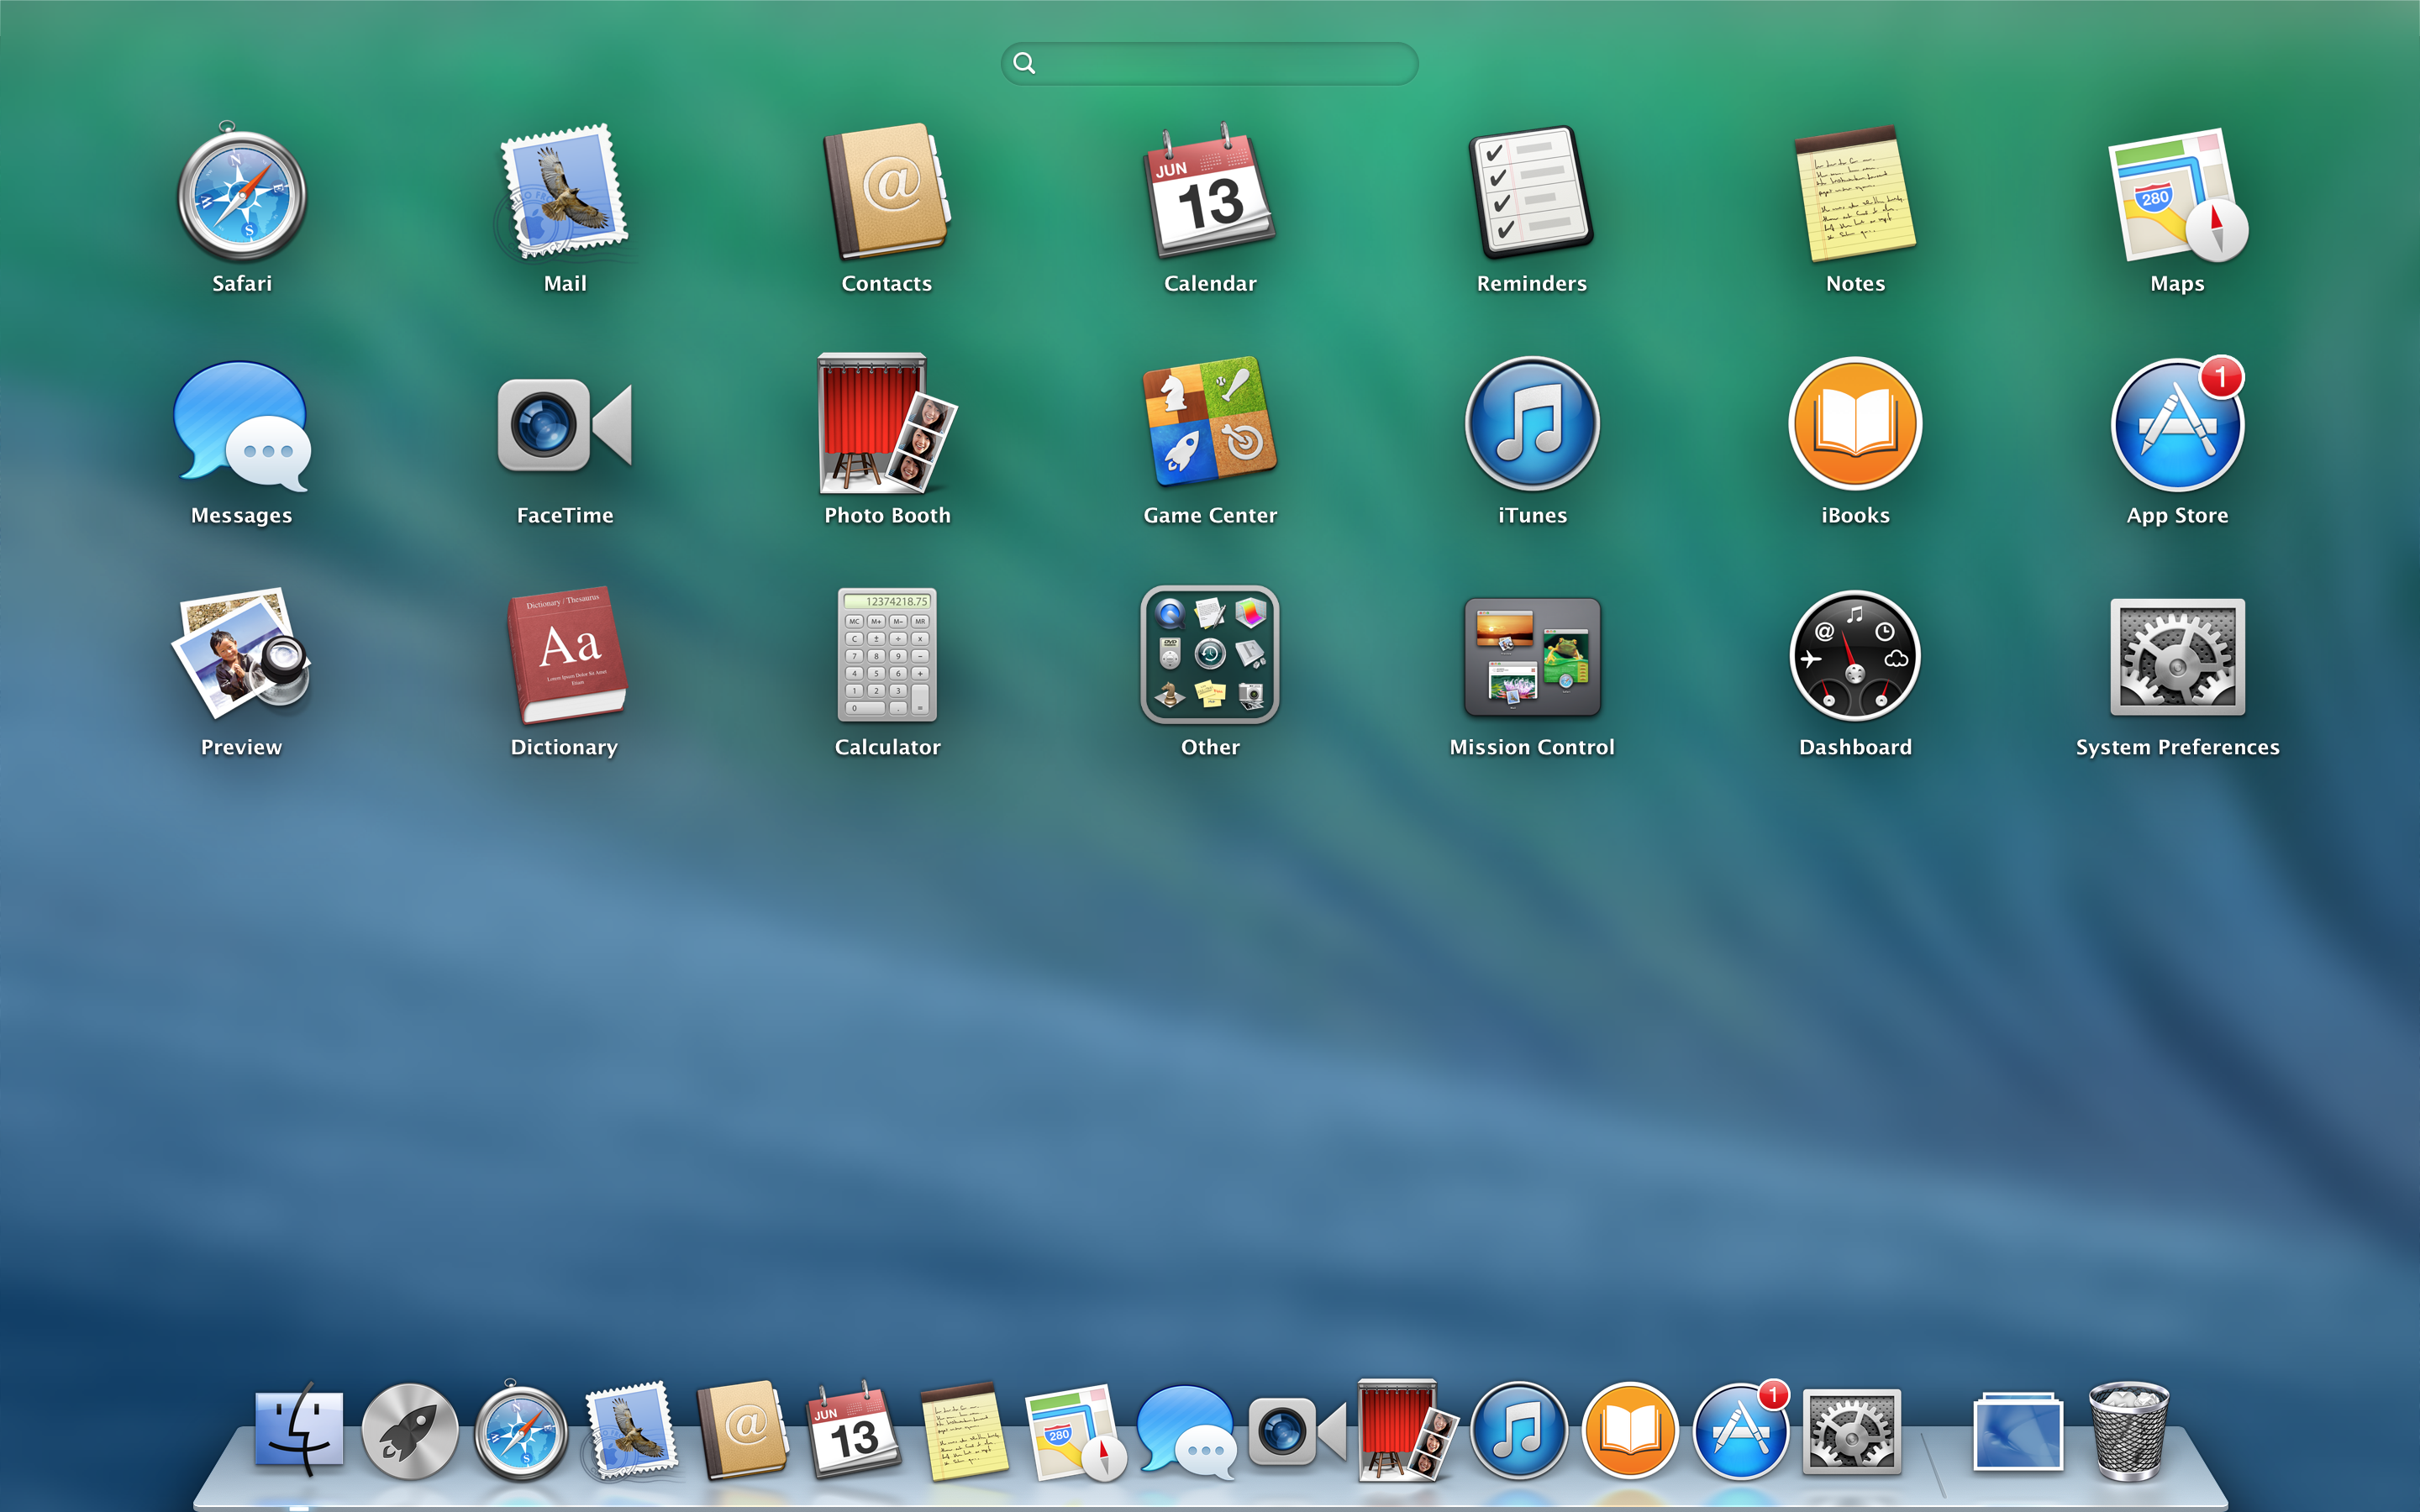Click the Launchpad rocket in Dock
Viewport: 2420px width, 1512px height.
(x=409, y=1432)
